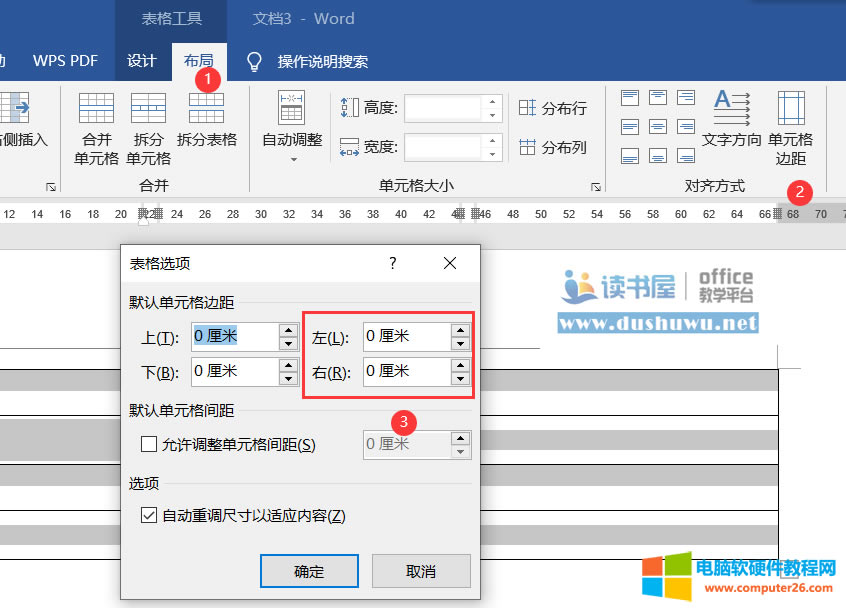Switch to the 设计 ribbon tab

point(141,61)
